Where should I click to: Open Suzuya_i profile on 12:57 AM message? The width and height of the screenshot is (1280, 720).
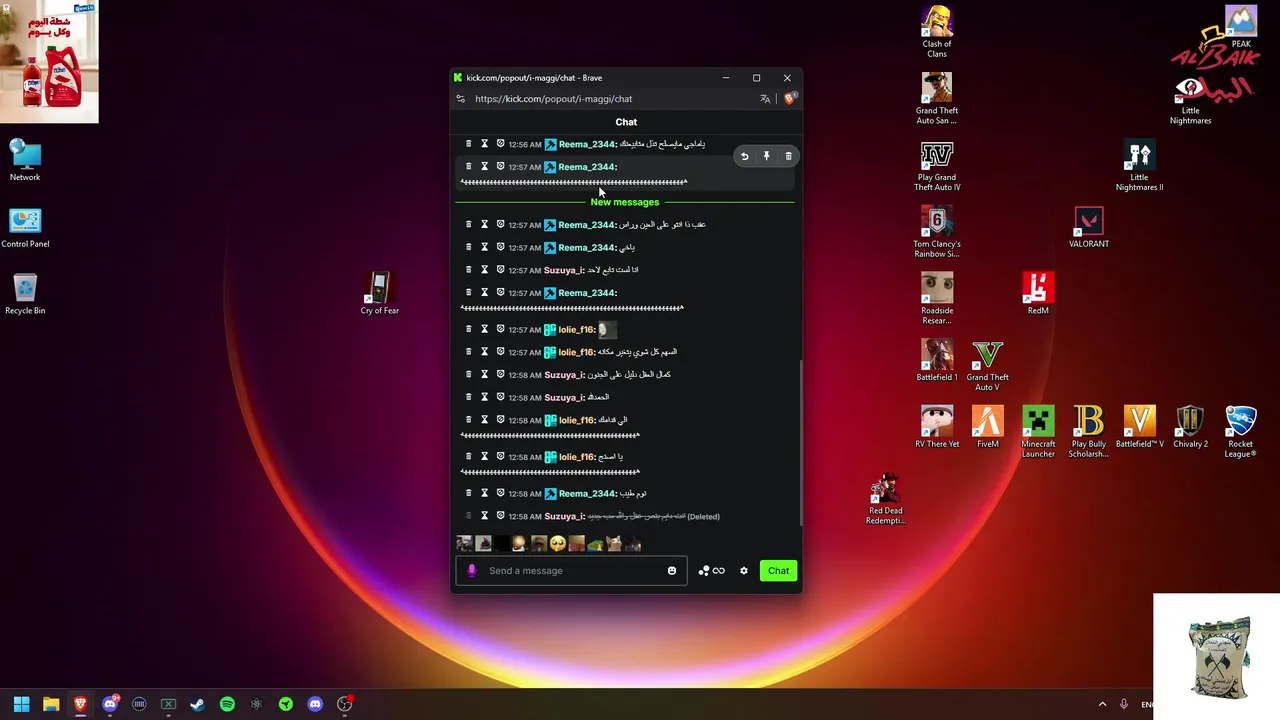[564, 270]
